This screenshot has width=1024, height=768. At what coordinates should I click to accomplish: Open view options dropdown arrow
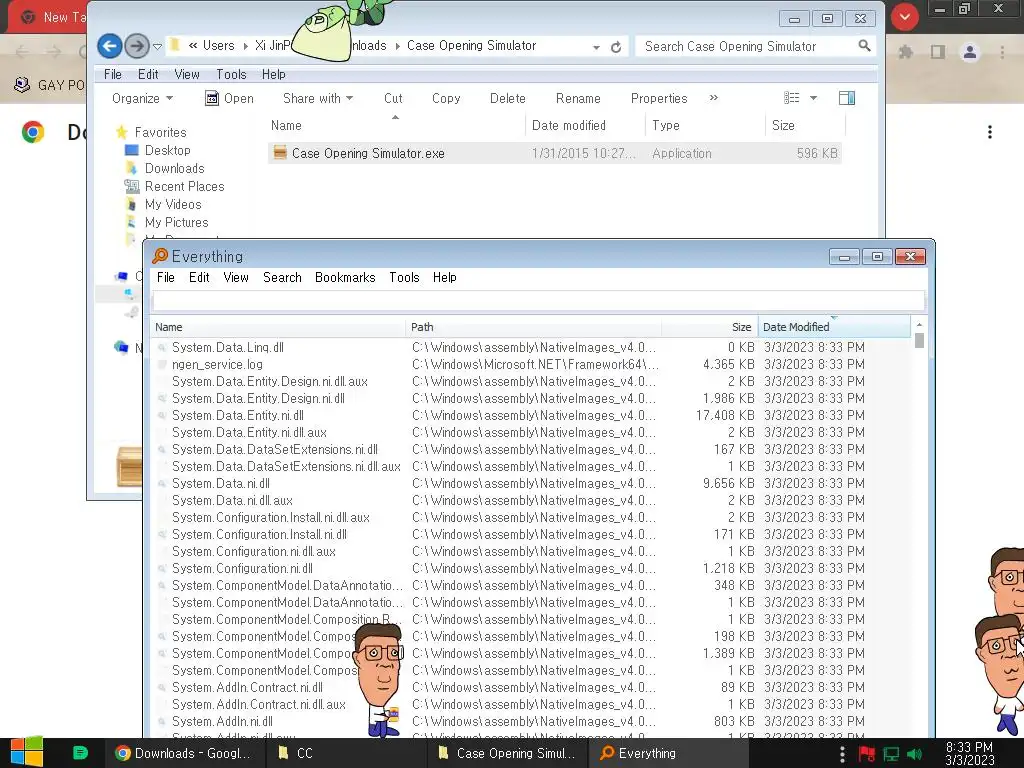tap(814, 98)
